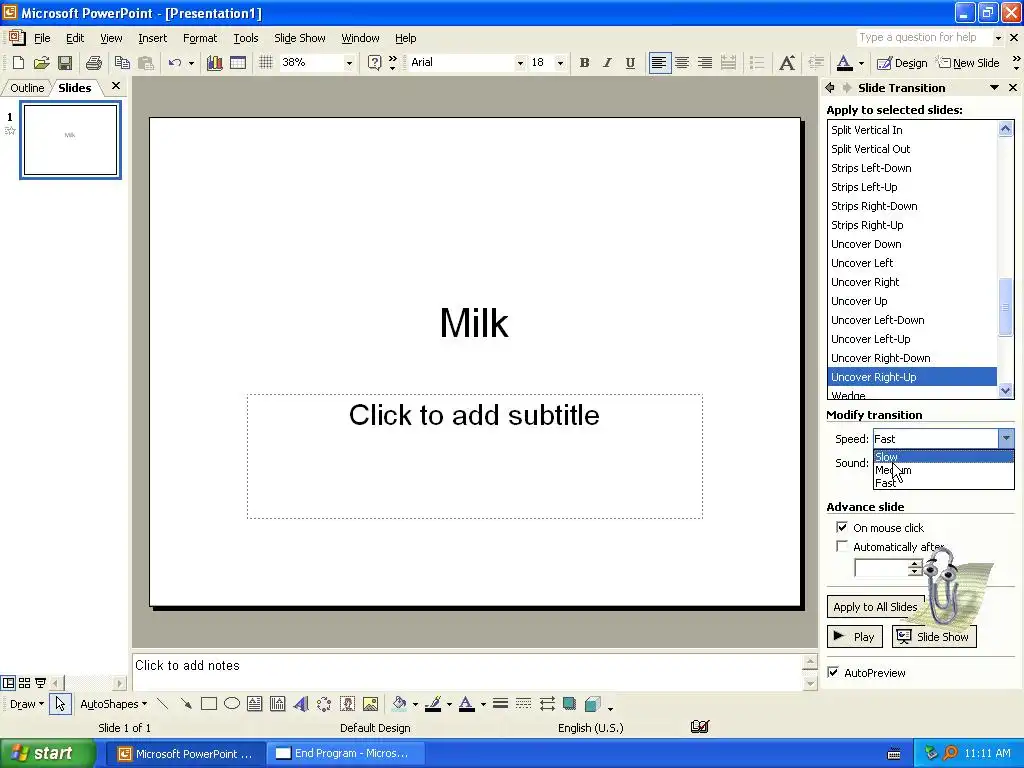Open PowerPoint Help question mark icon
The height and width of the screenshot is (768, 1024).
(374, 63)
